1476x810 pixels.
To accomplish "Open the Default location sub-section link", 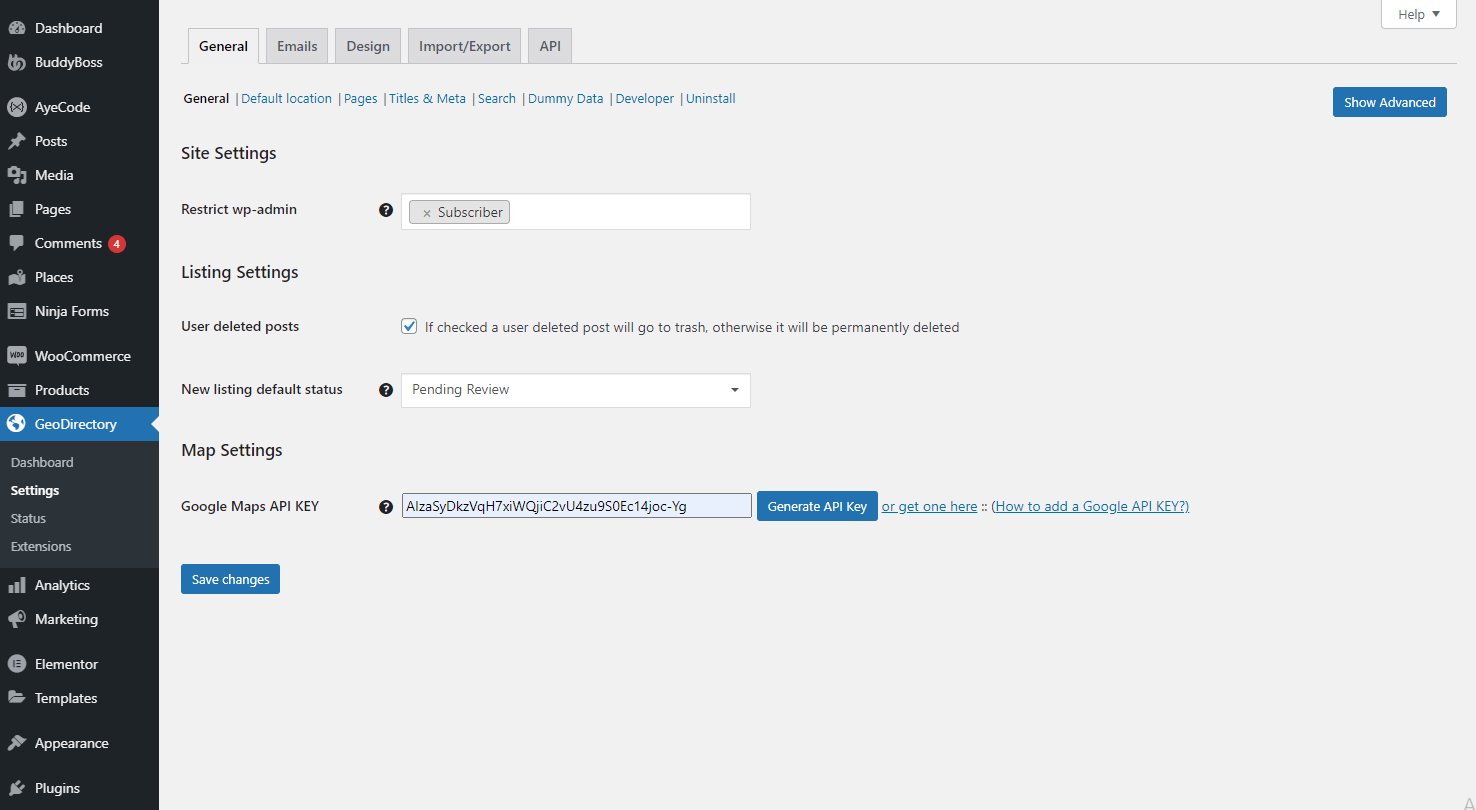I will (286, 99).
